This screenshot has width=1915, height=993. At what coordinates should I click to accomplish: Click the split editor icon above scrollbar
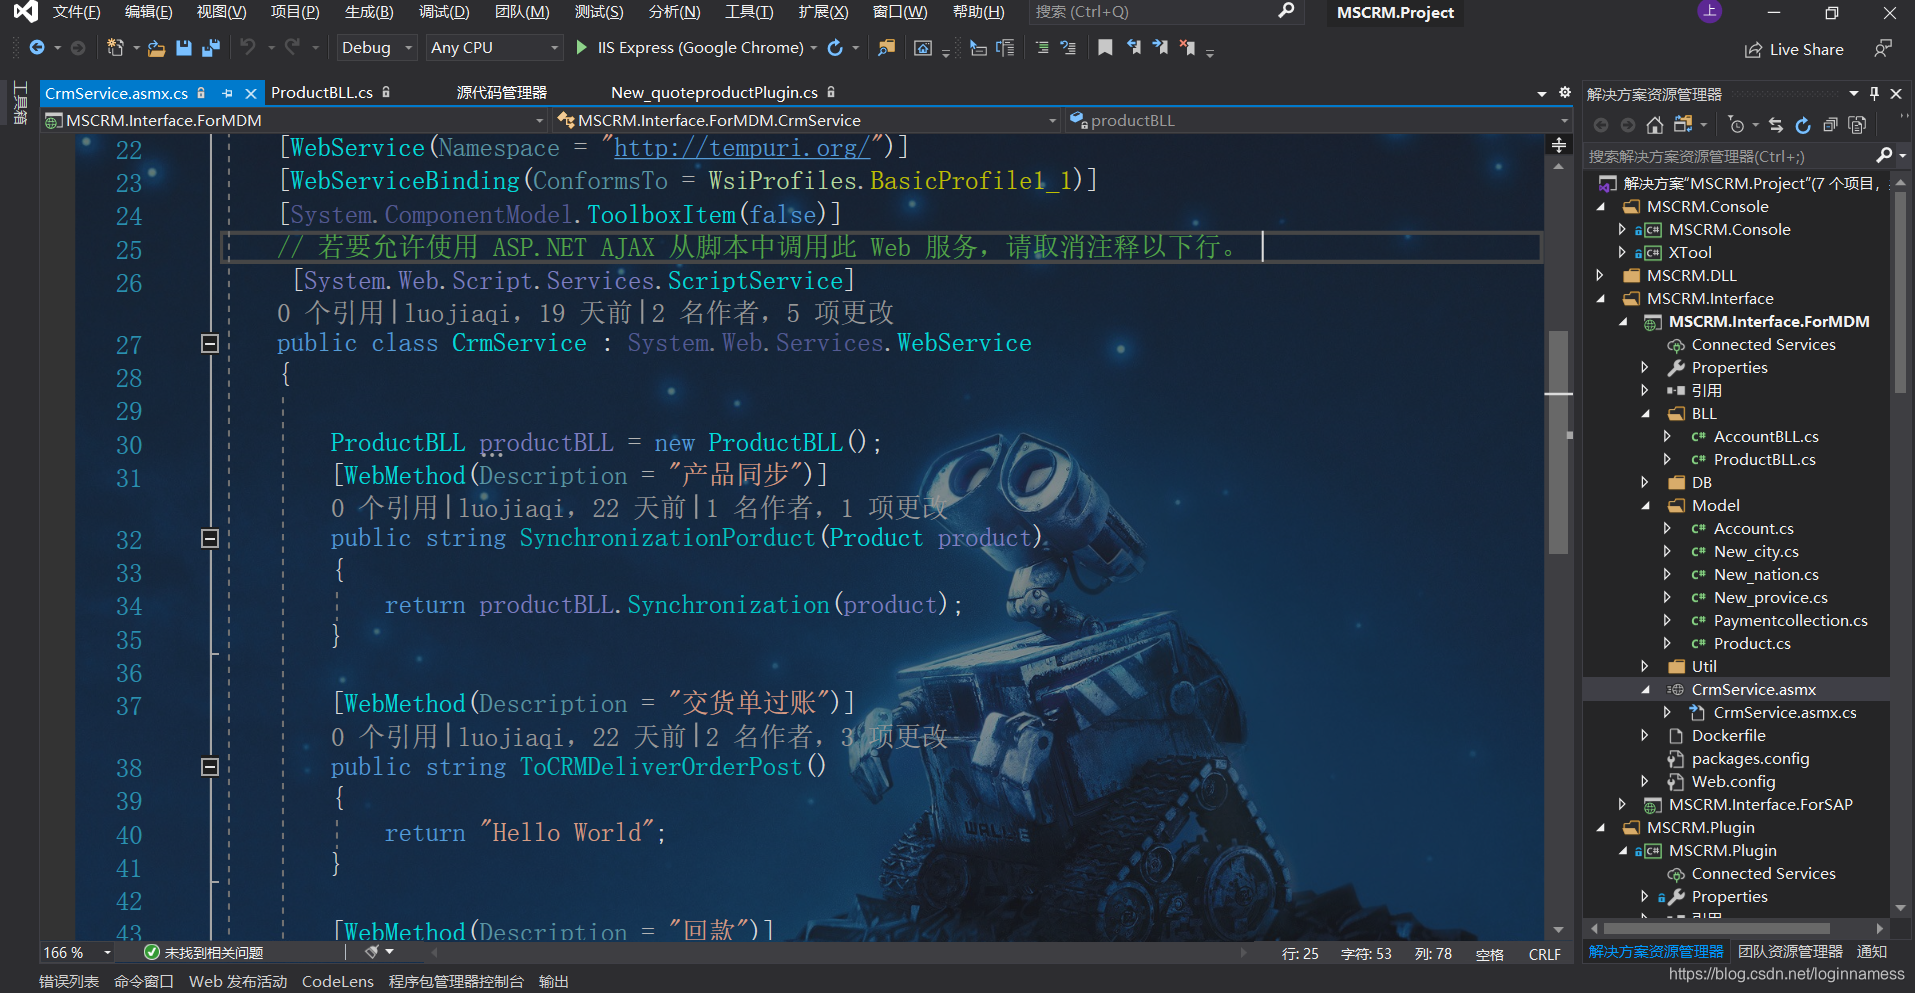point(1558,145)
